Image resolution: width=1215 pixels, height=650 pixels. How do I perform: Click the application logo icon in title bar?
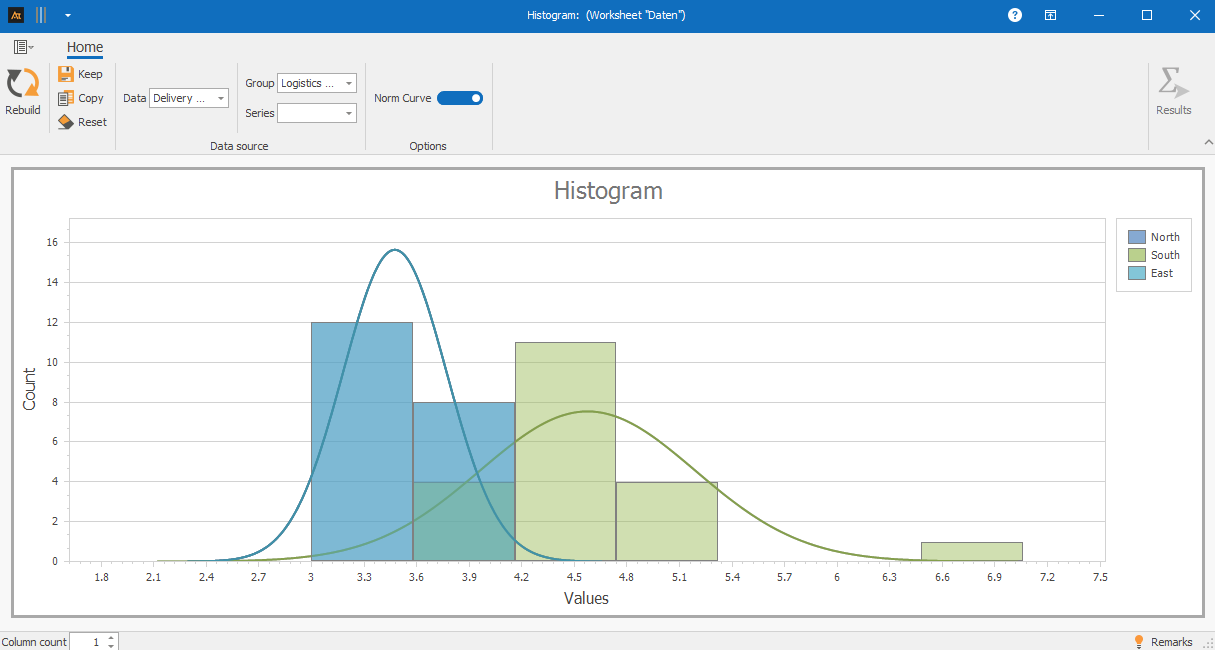click(16, 15)
